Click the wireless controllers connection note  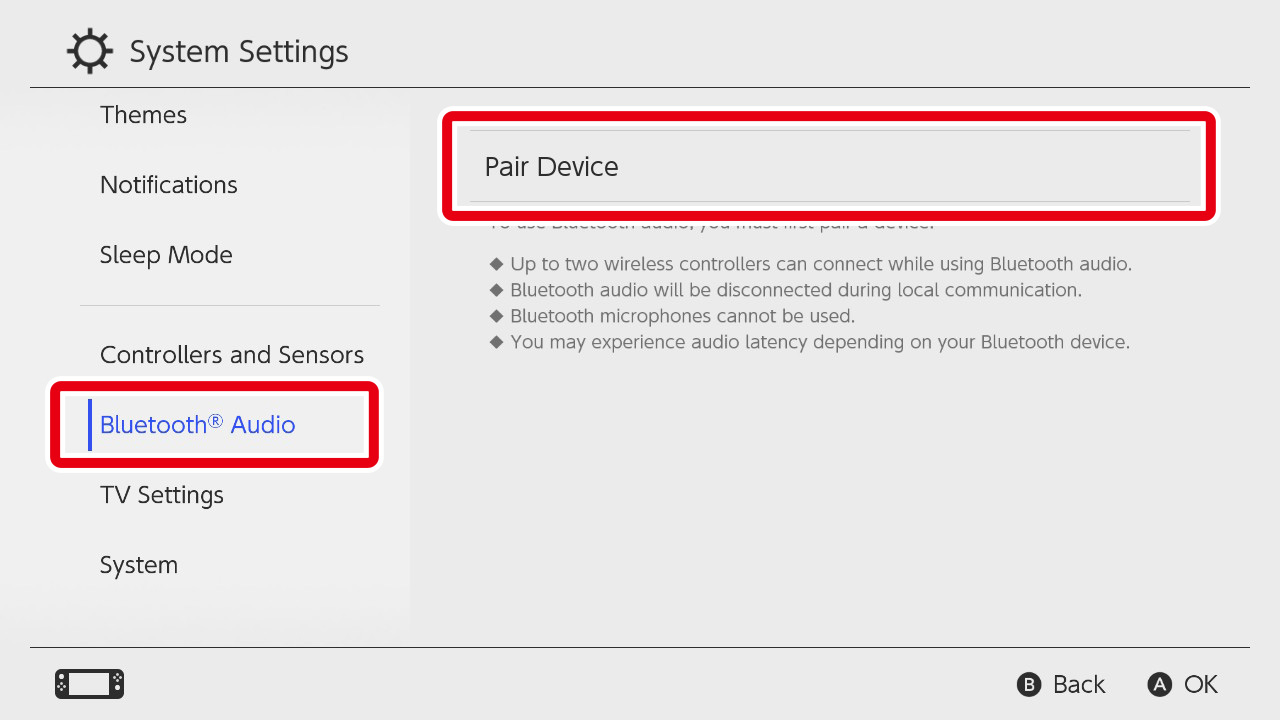click(816, 263)
